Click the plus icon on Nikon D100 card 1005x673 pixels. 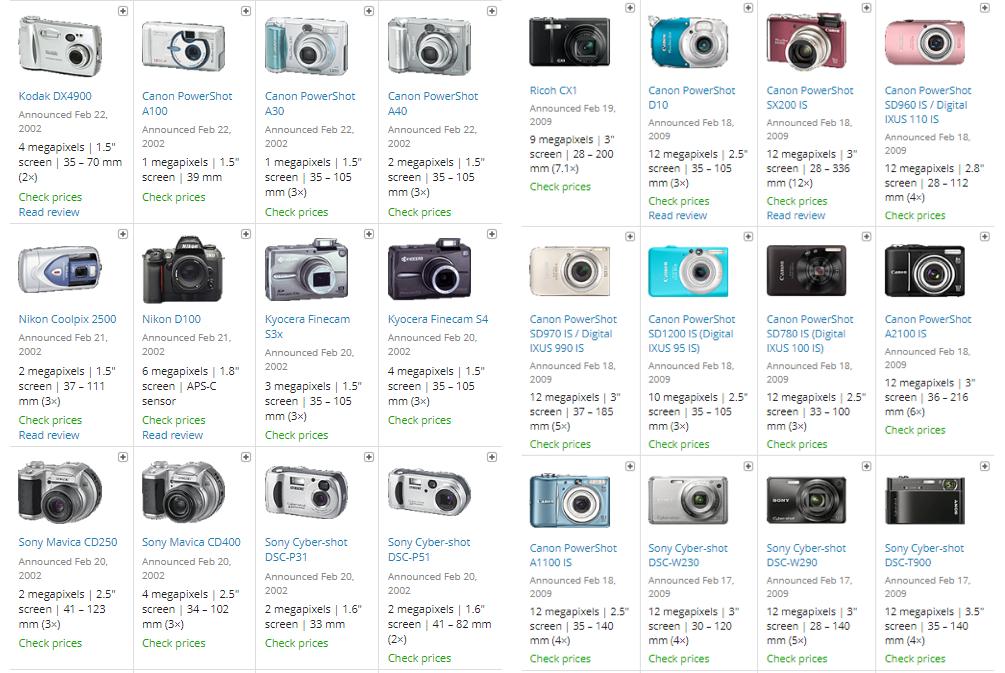coord(246,234)
